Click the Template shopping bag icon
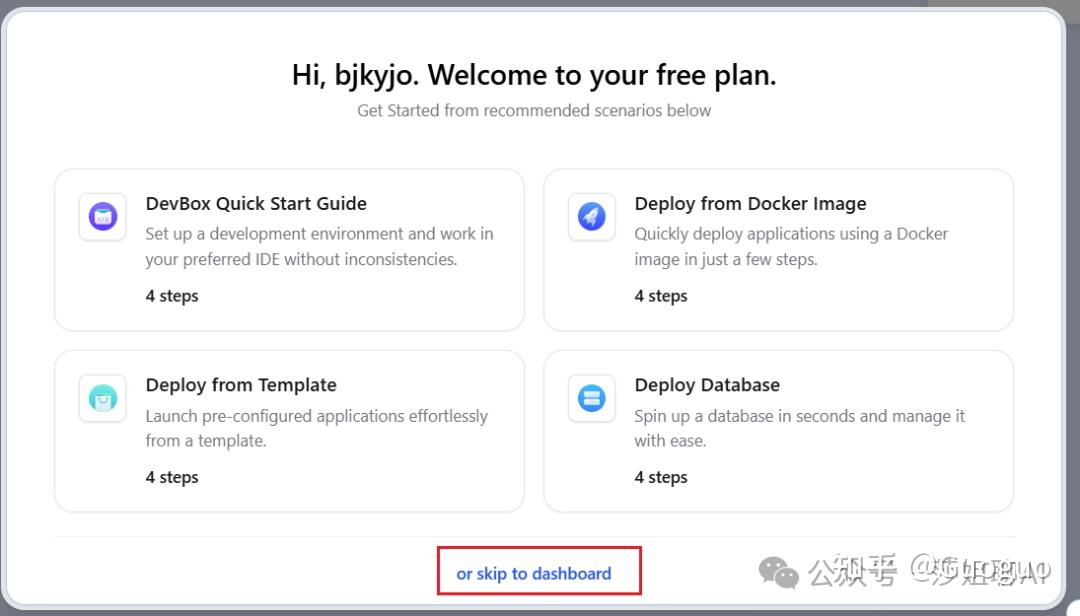Viewport: 1080px width, 616px height. (x=103, y=399)
